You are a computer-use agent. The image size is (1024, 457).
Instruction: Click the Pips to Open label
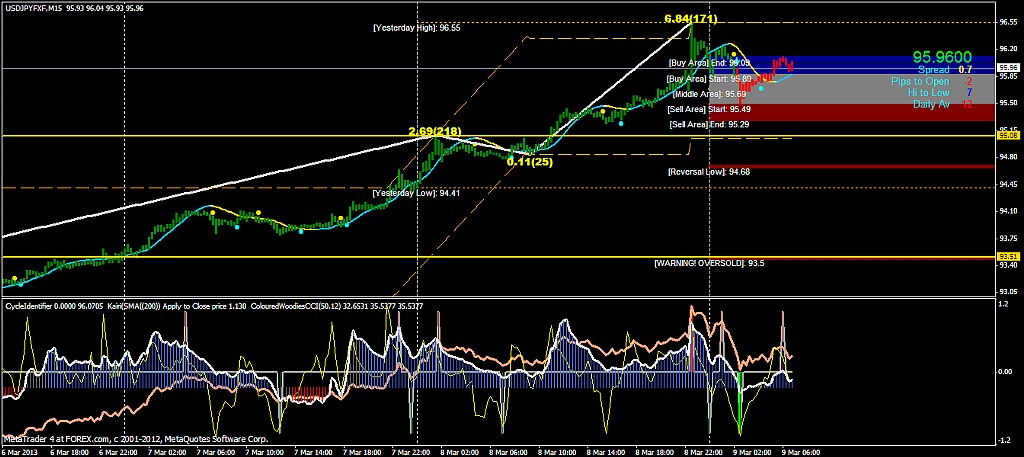point(920,81)
